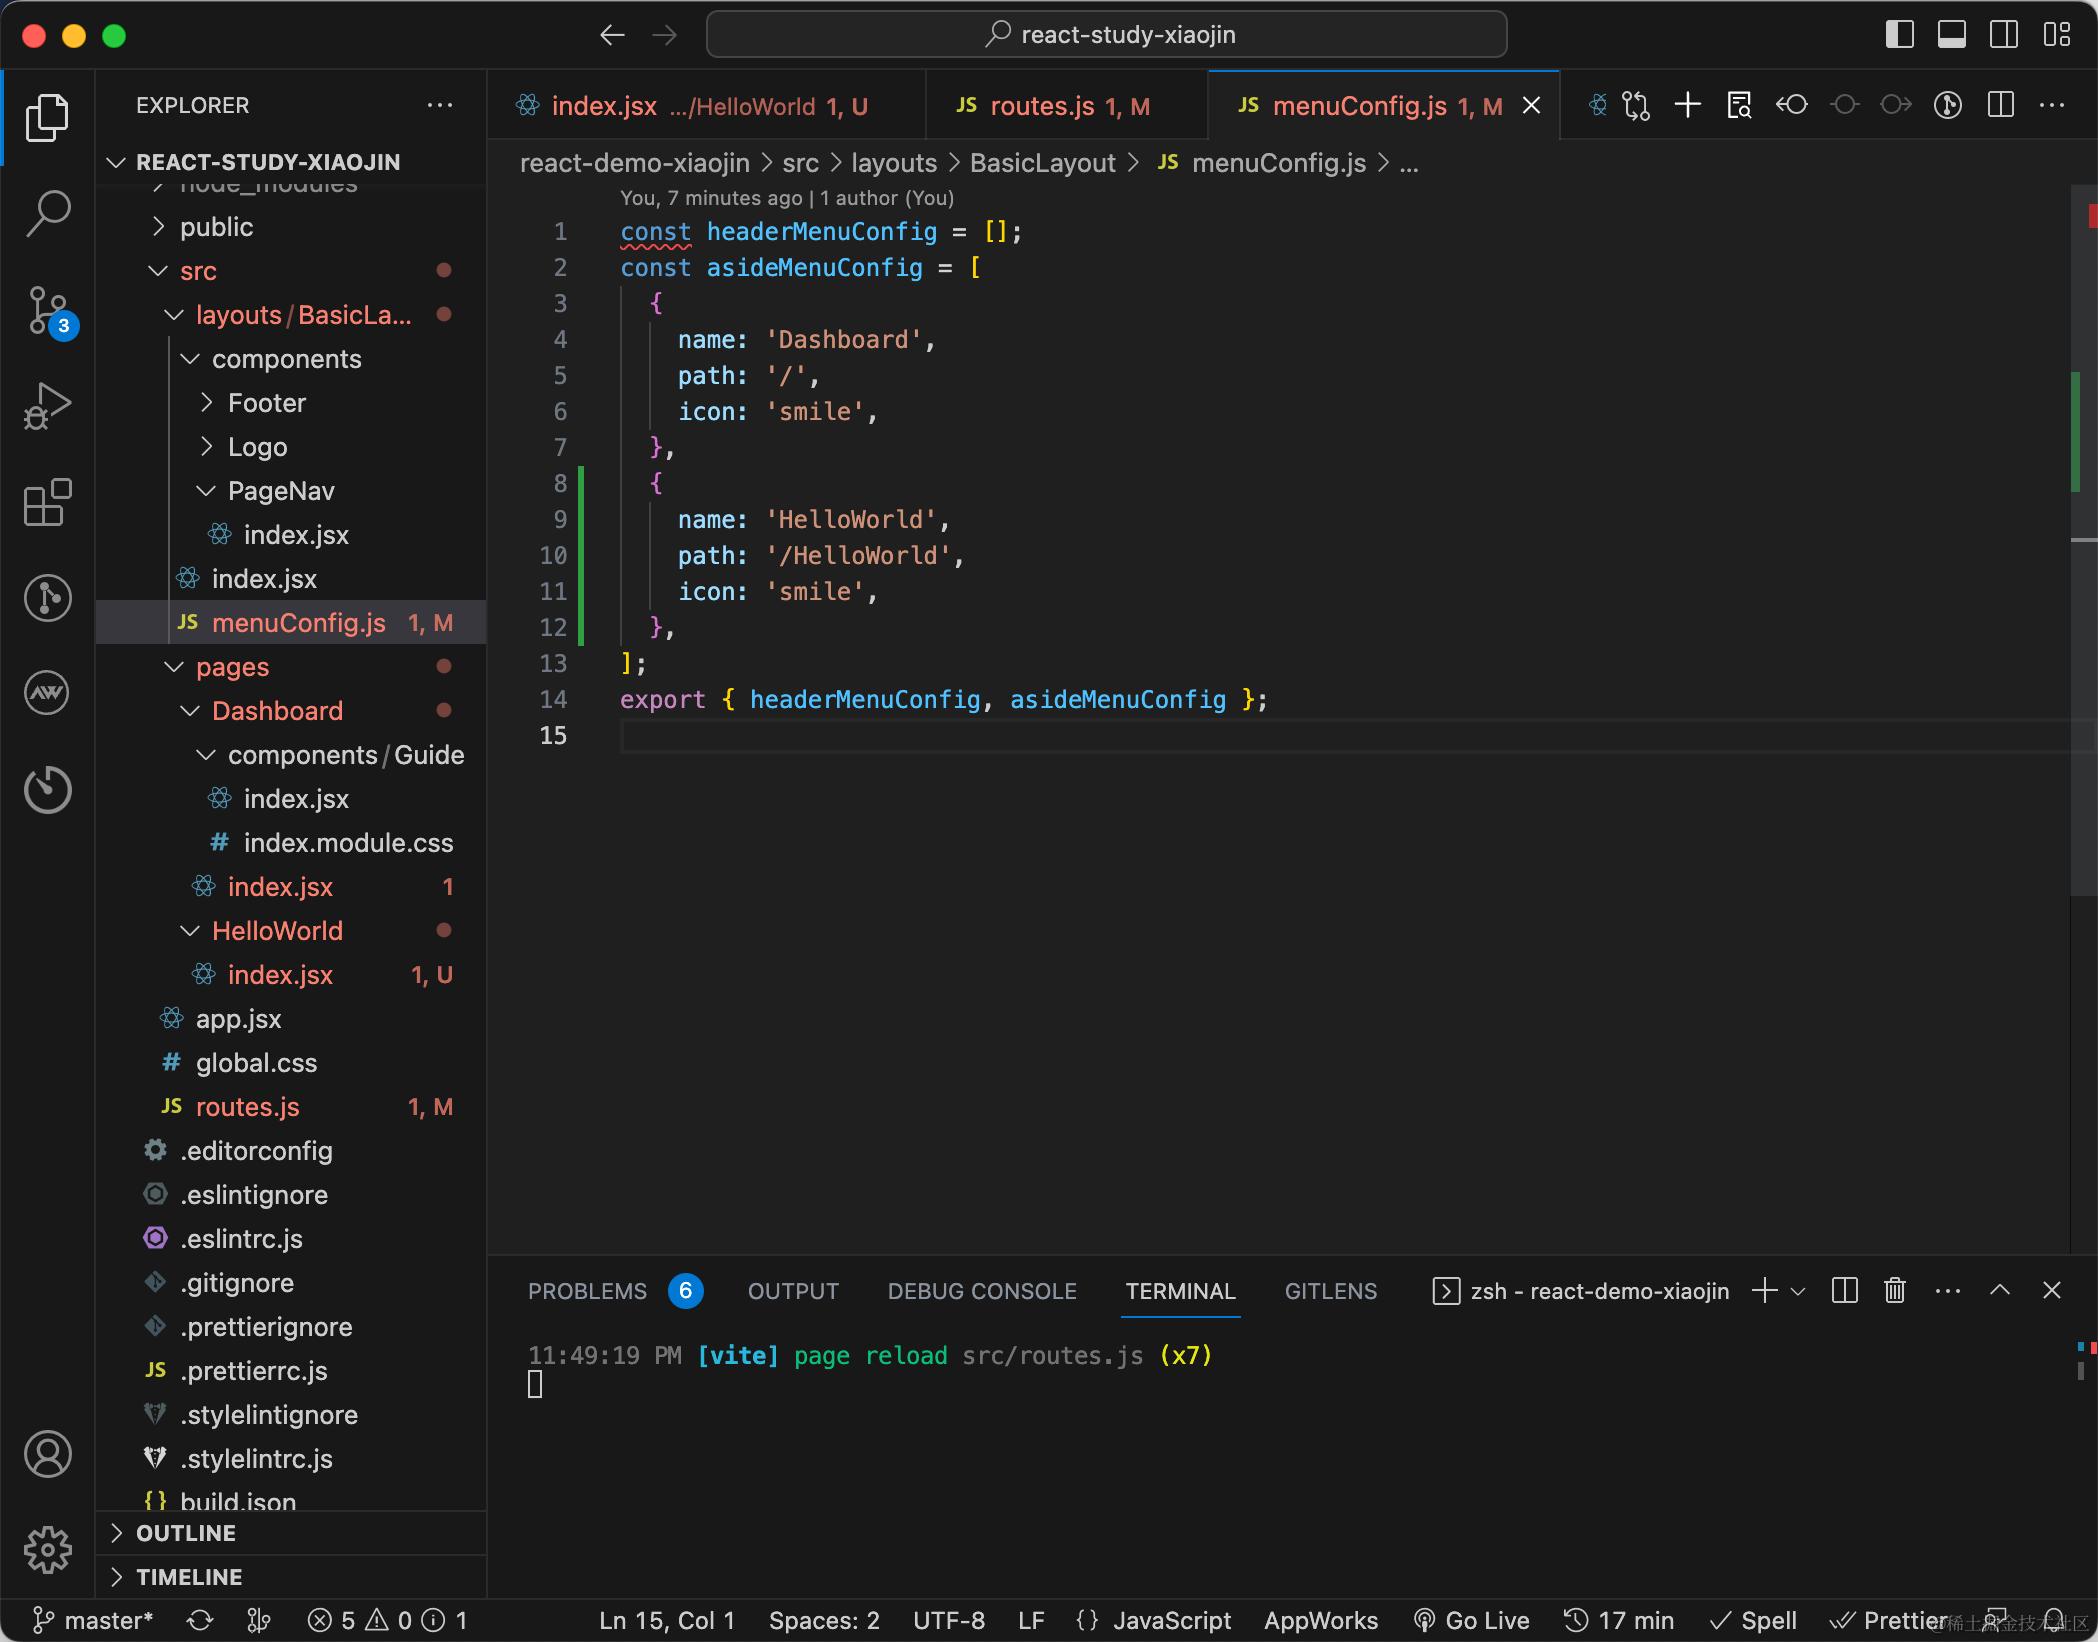Open the Extensions view
Image resolution: width=2098 pixels, height=1642 pixels.
coord(47,502)
